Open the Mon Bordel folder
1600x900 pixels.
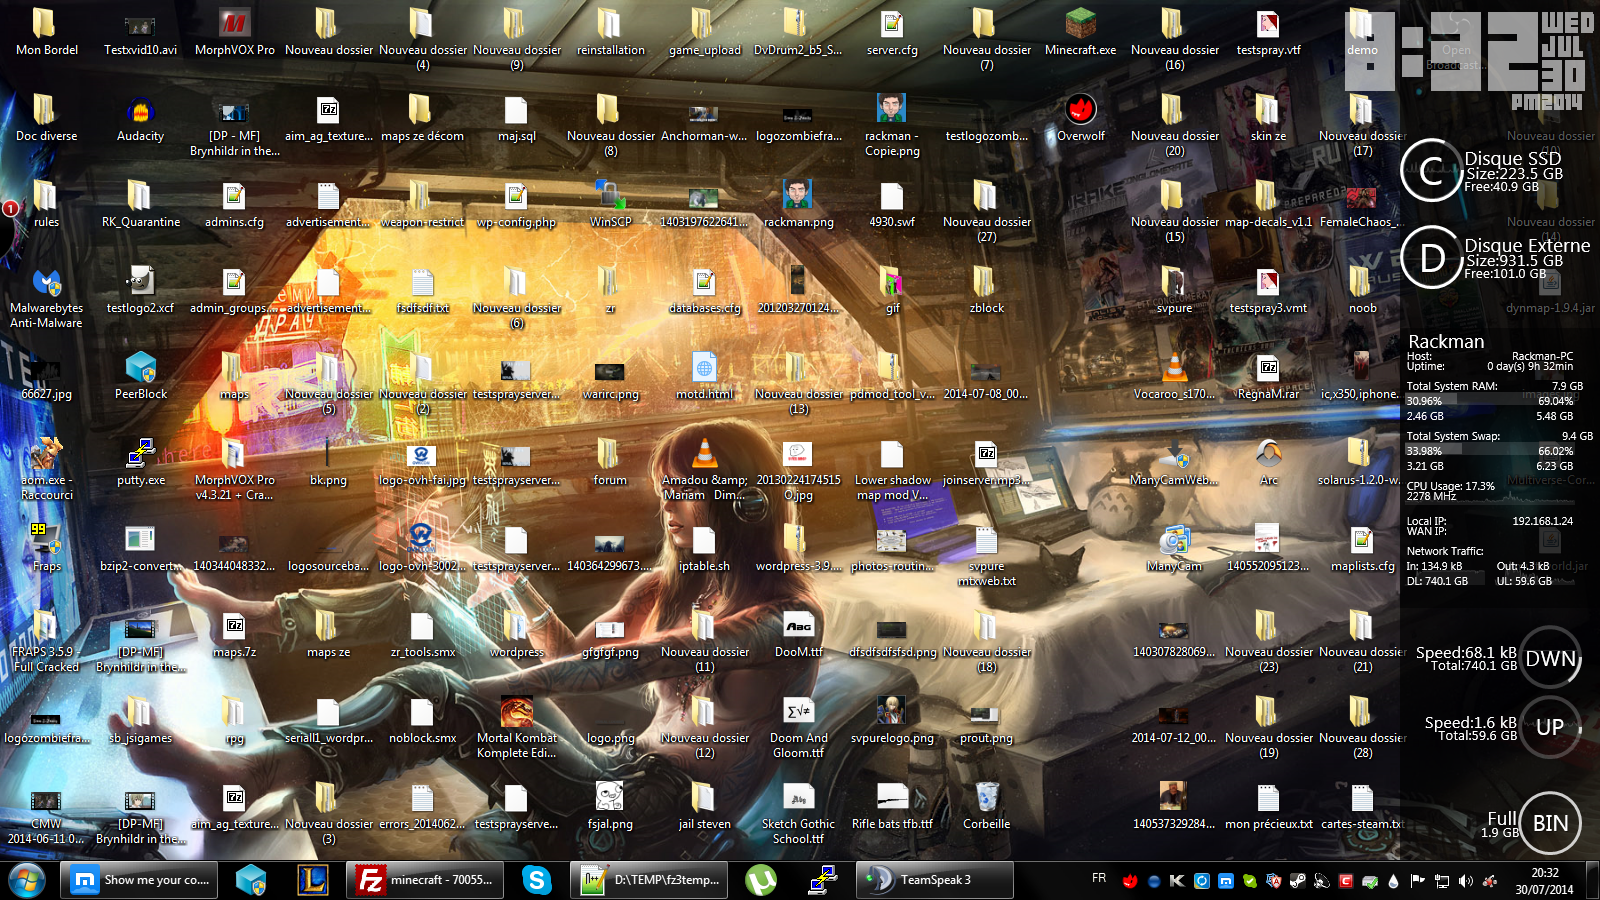46,32
